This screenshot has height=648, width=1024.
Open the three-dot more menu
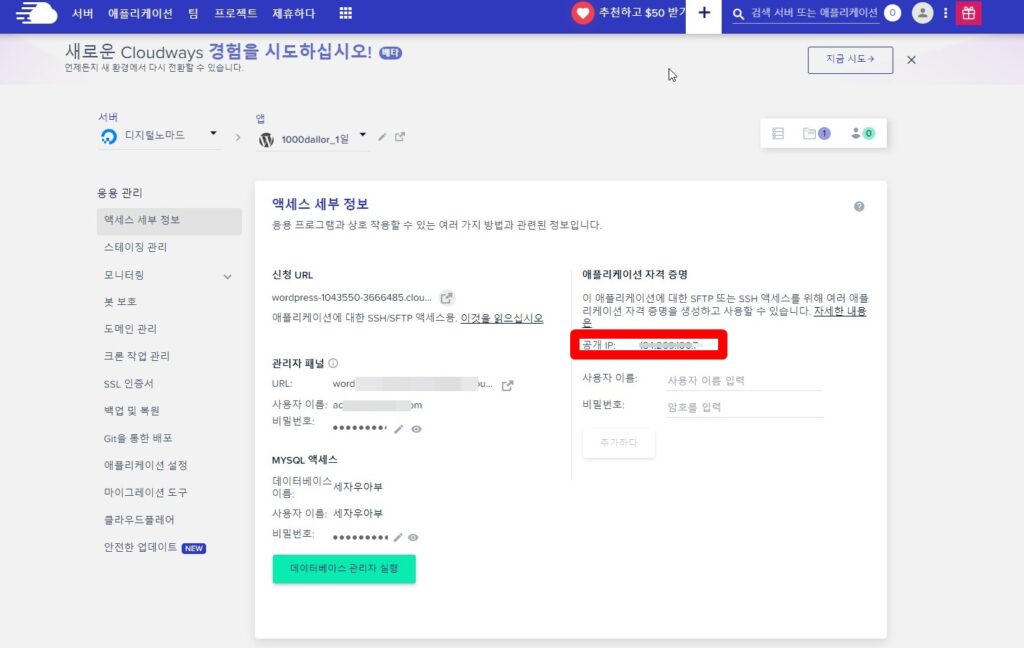click(945, 13)
